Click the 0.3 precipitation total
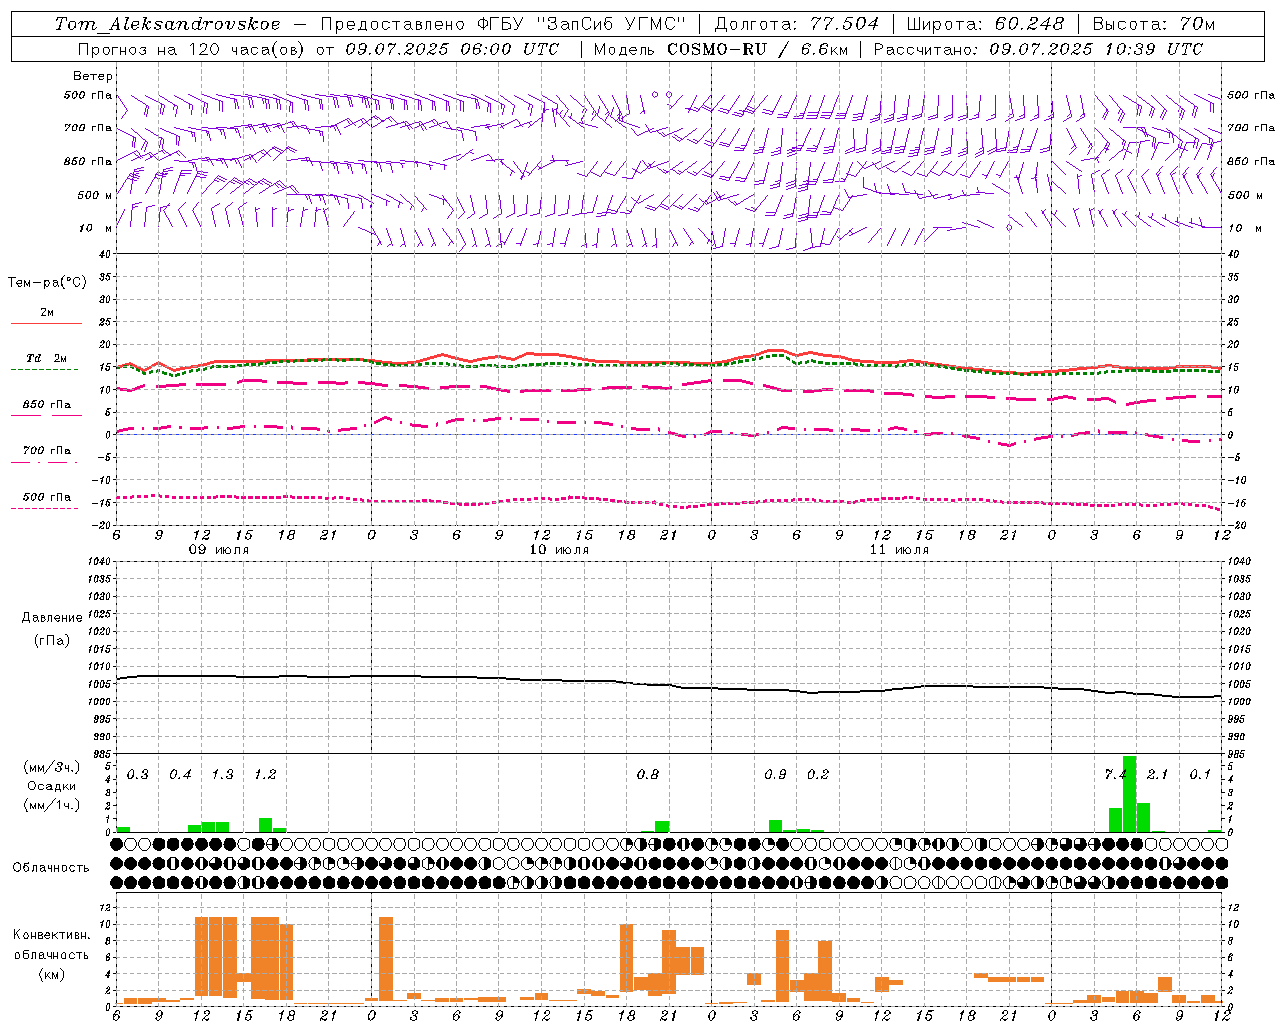Screen dimensions: 1280x1024 click(137, 775)
